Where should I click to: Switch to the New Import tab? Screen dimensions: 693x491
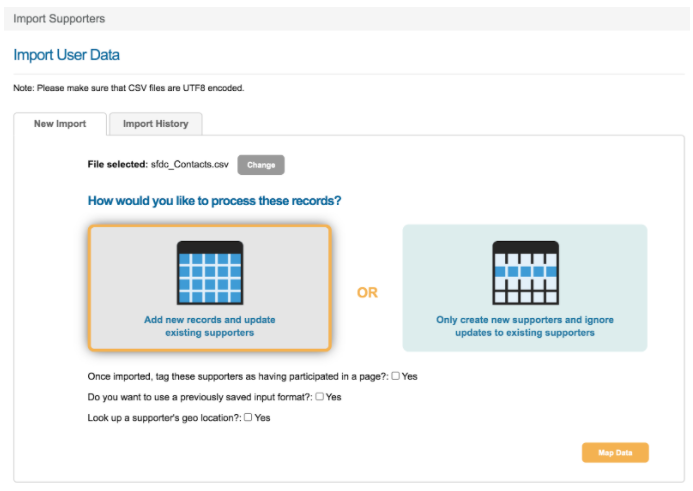pos(60,124)
